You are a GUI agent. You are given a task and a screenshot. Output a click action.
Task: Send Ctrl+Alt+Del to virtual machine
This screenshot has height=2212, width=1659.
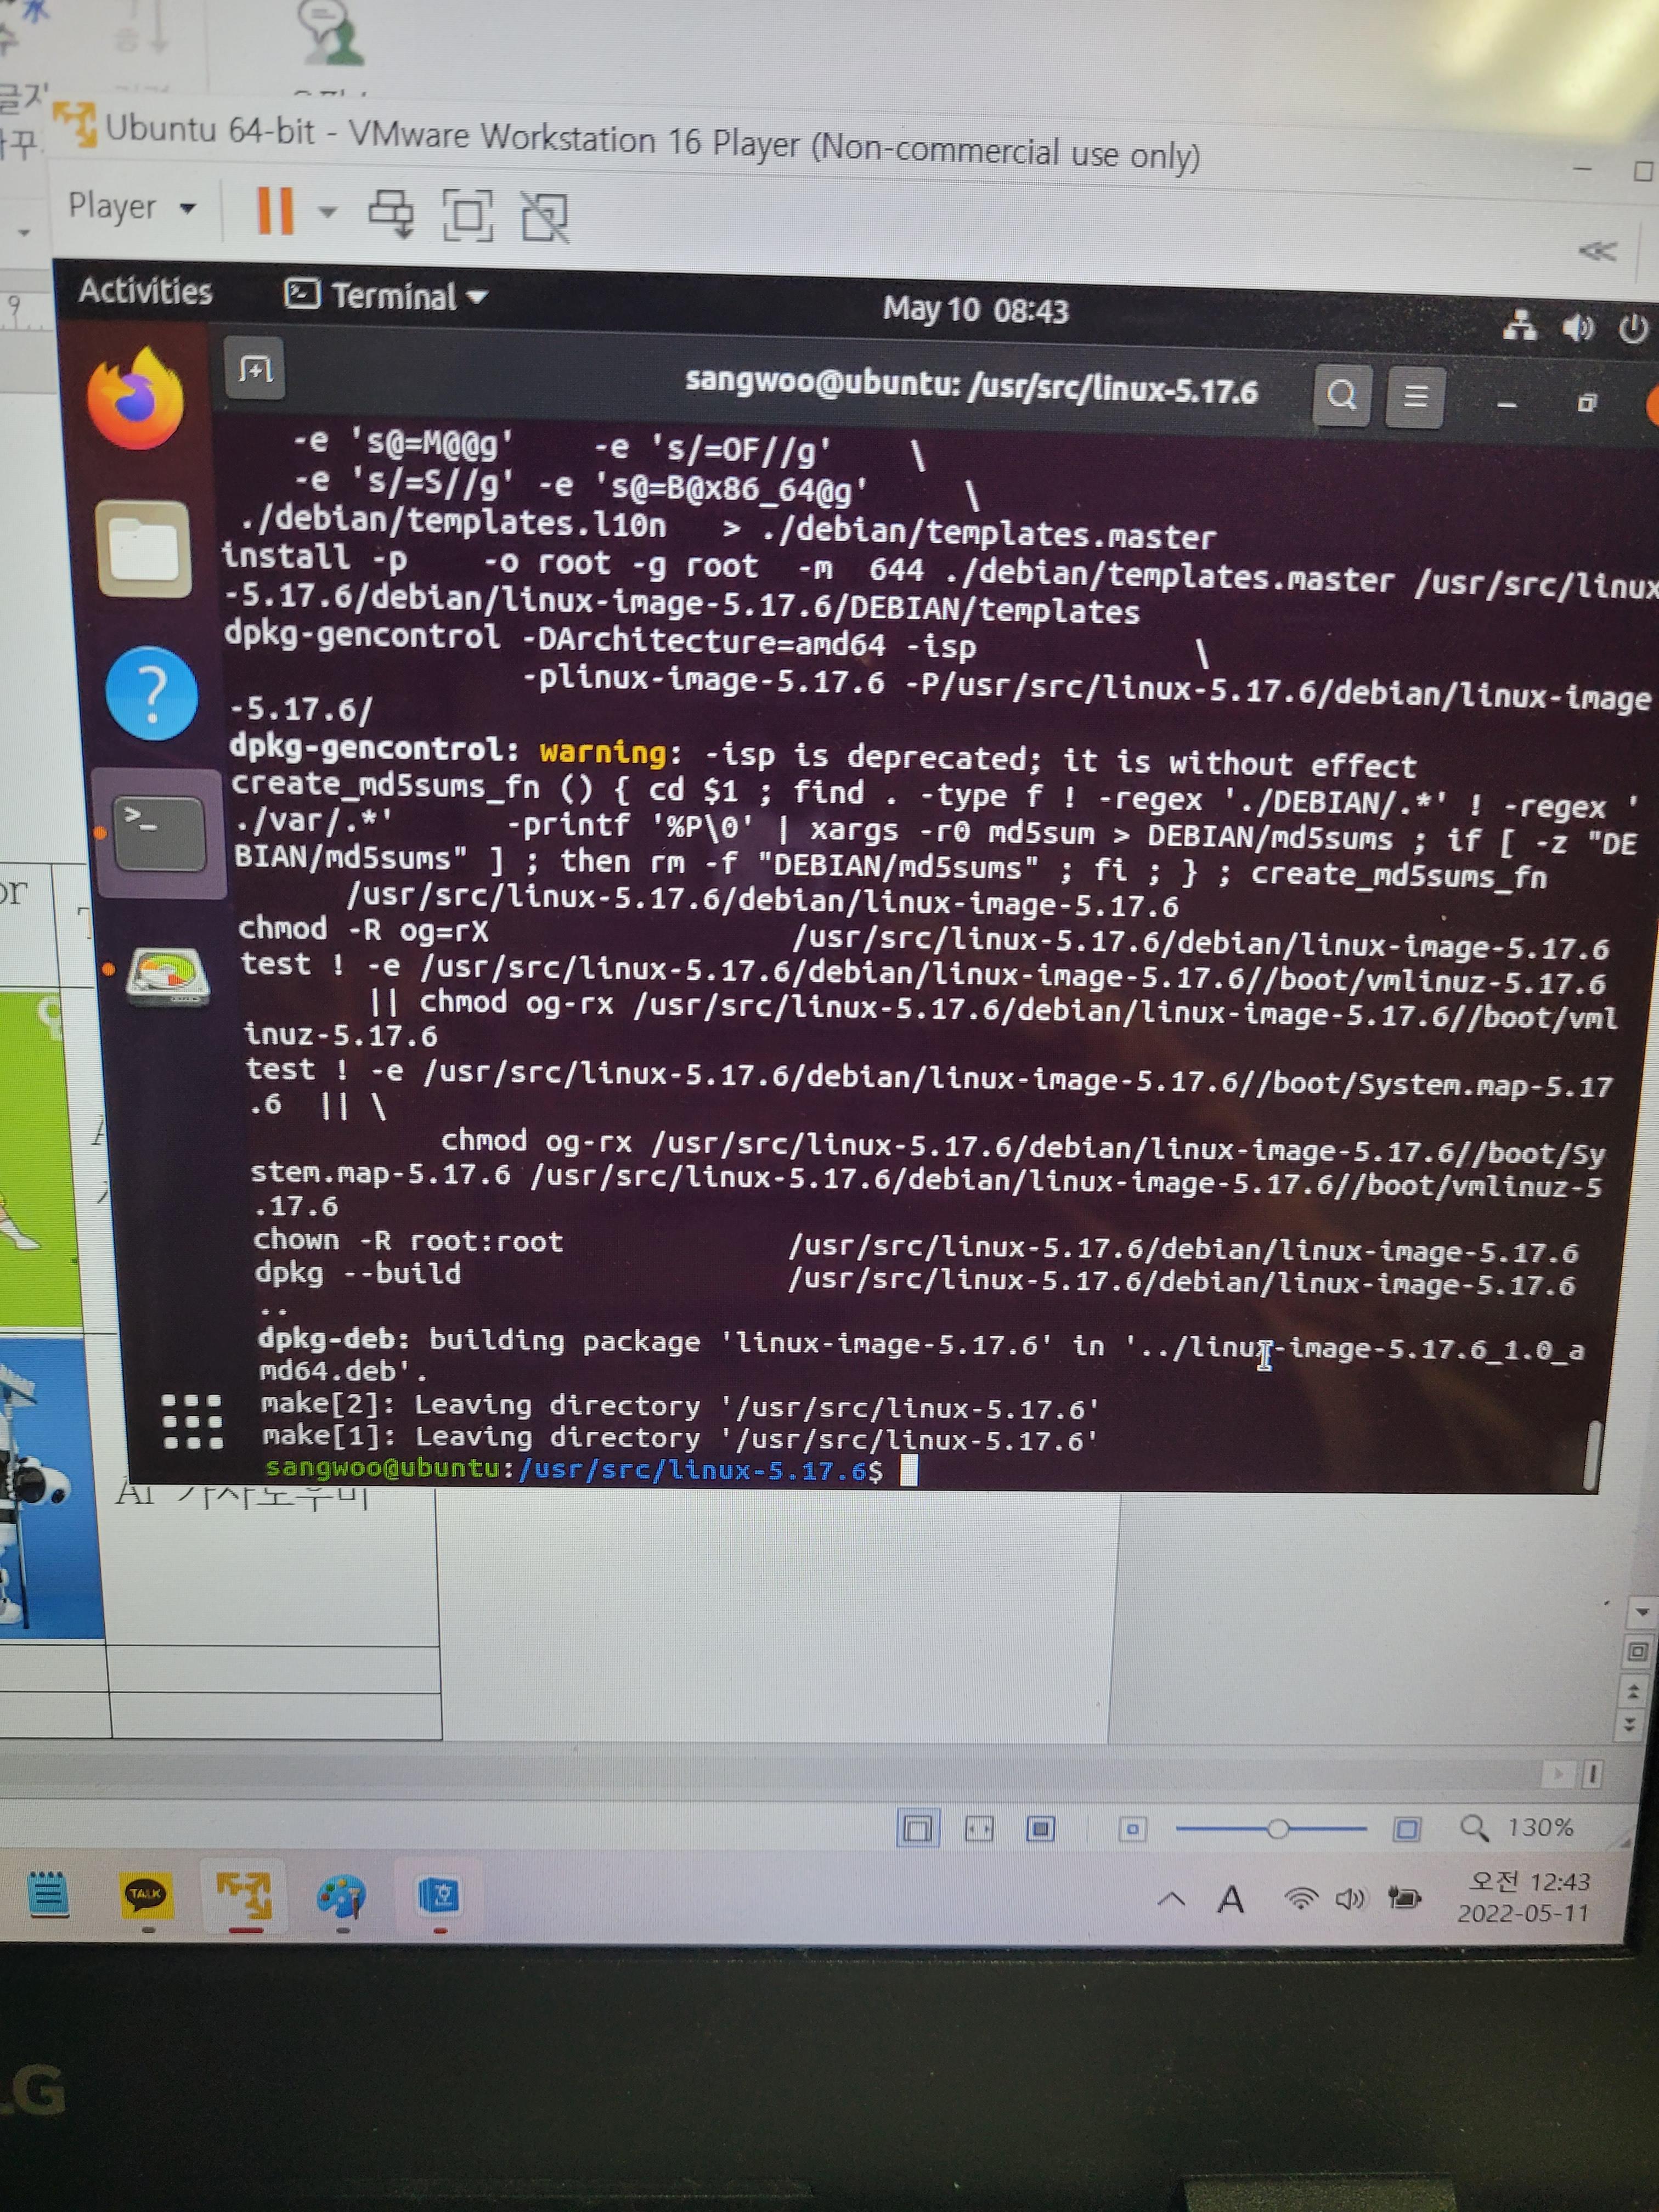(391, 213)
